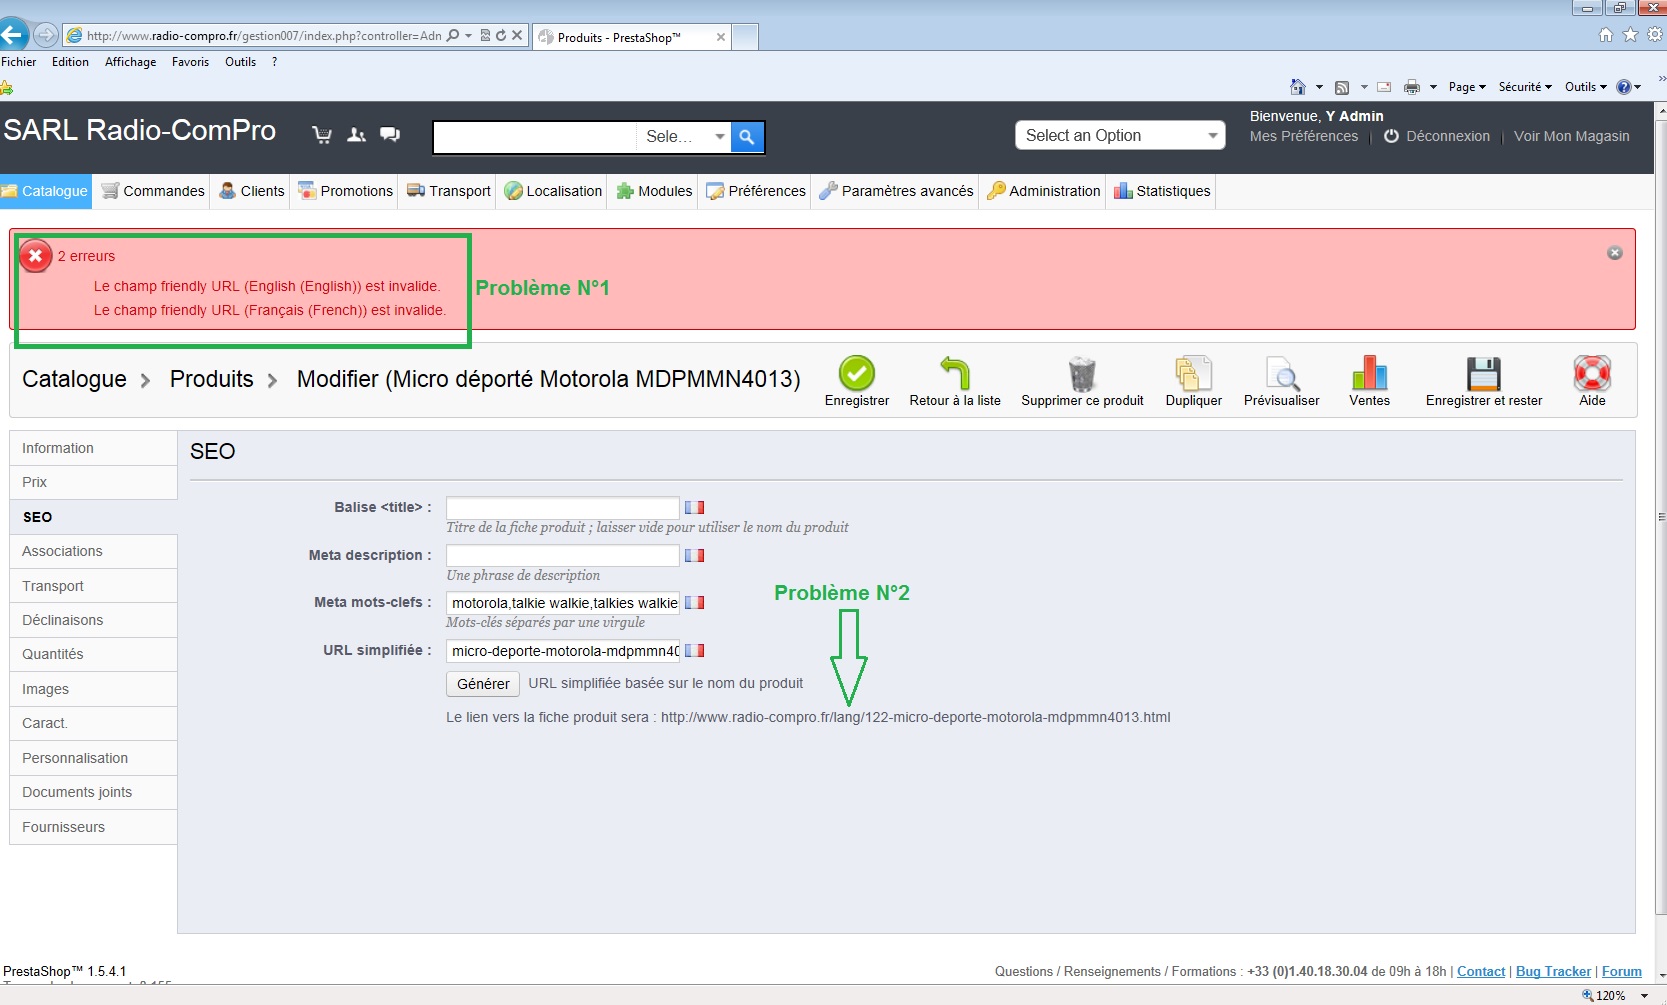Viewport: 1667px width, 1005px height.
Task: Click the flag next to Meta description
Action: [694, 556]
